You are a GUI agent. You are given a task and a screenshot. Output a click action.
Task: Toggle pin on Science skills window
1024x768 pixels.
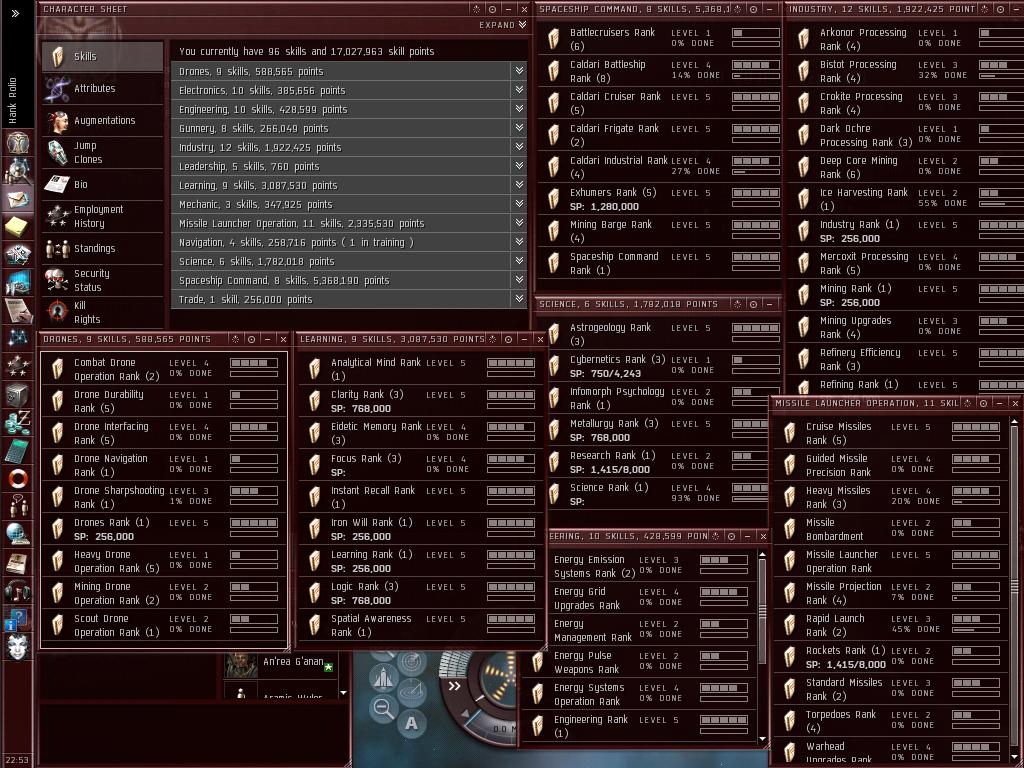[753, 304]
